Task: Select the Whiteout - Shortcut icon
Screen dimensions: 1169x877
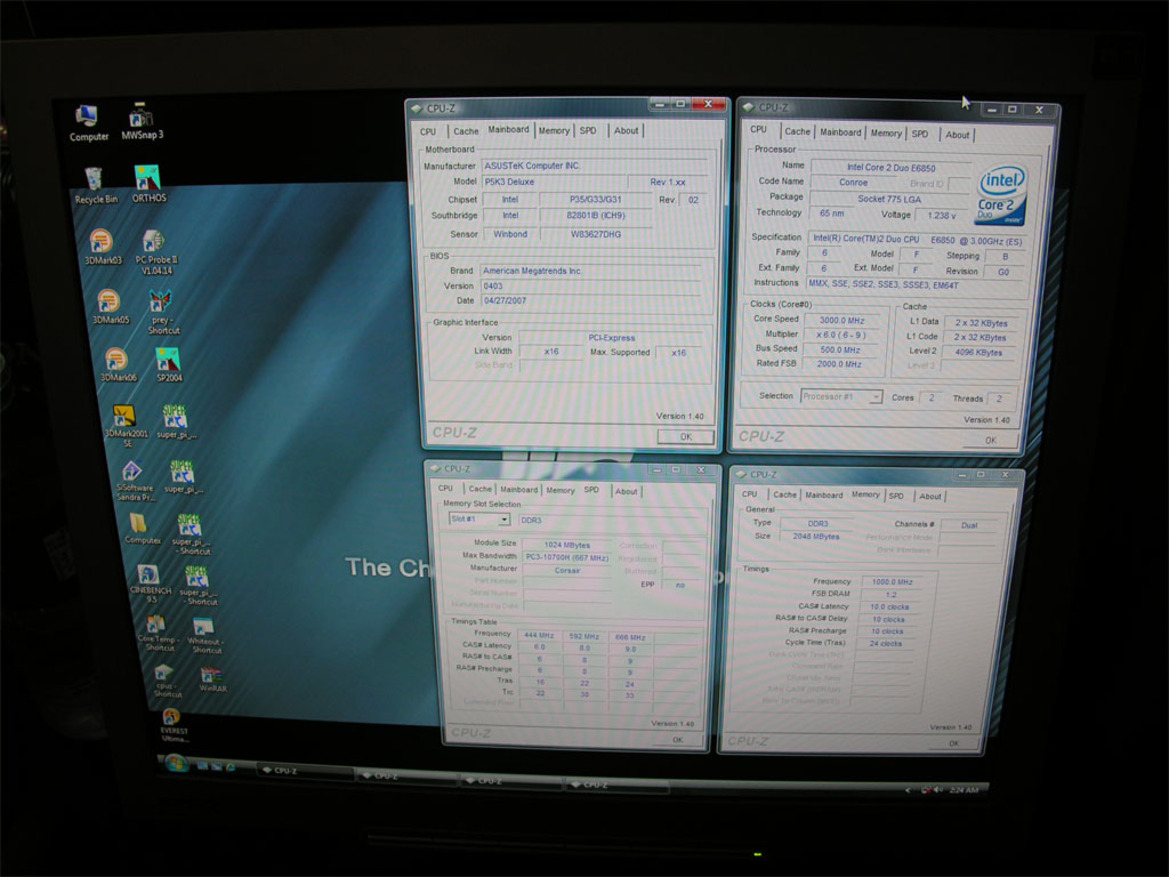Action: [x=204, y=636]
